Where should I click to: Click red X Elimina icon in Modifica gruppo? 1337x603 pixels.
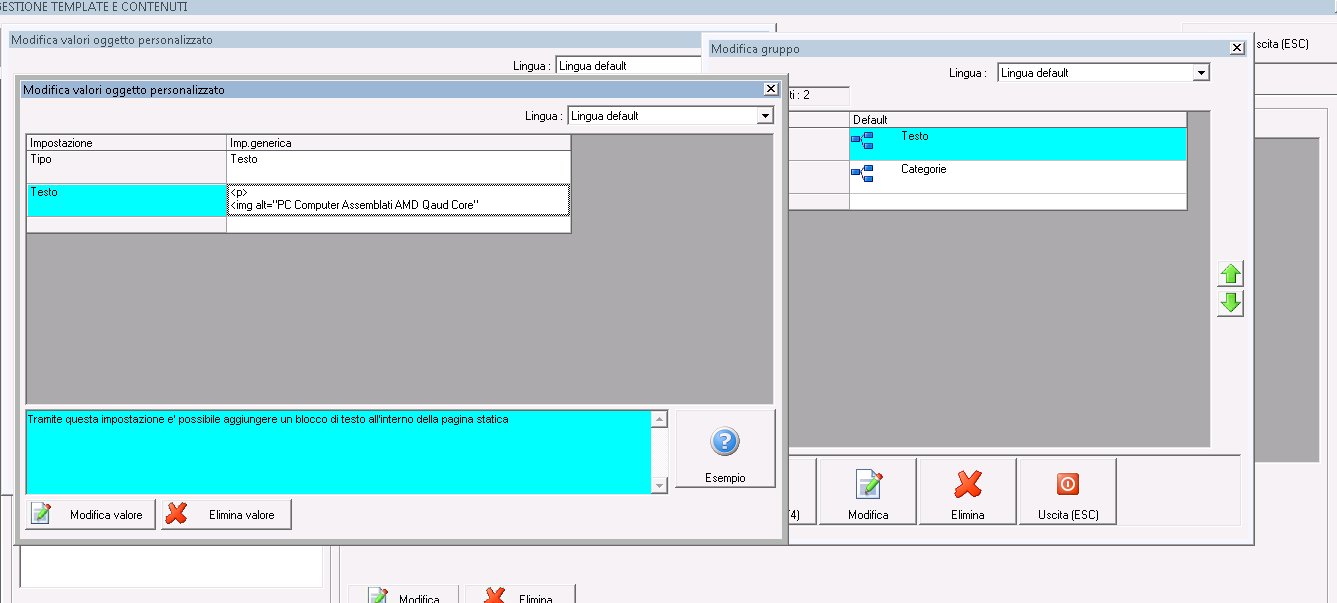tap(967, 484)
